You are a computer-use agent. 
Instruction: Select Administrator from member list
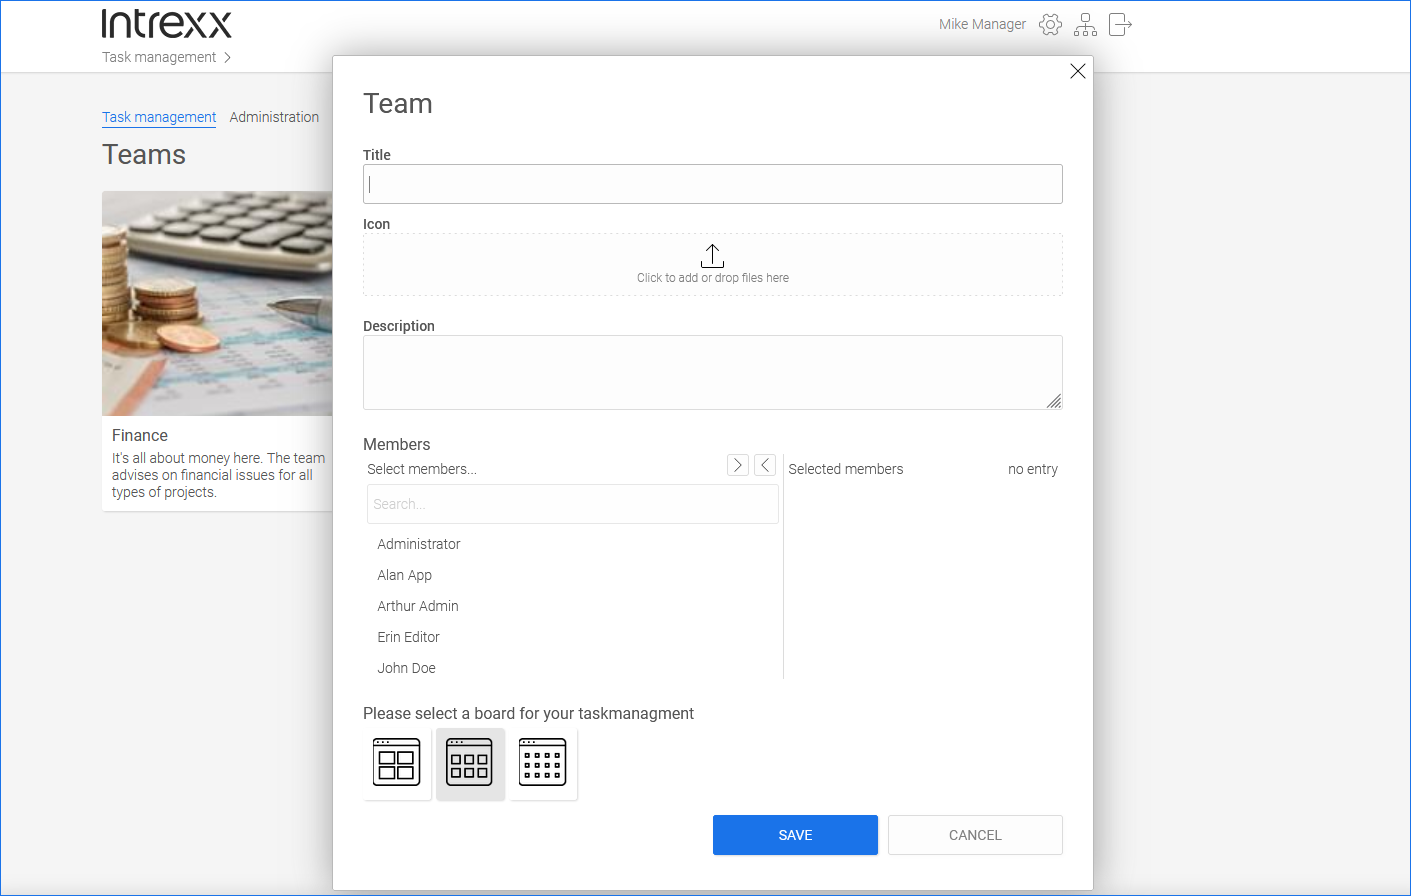[x=419, y=544]
